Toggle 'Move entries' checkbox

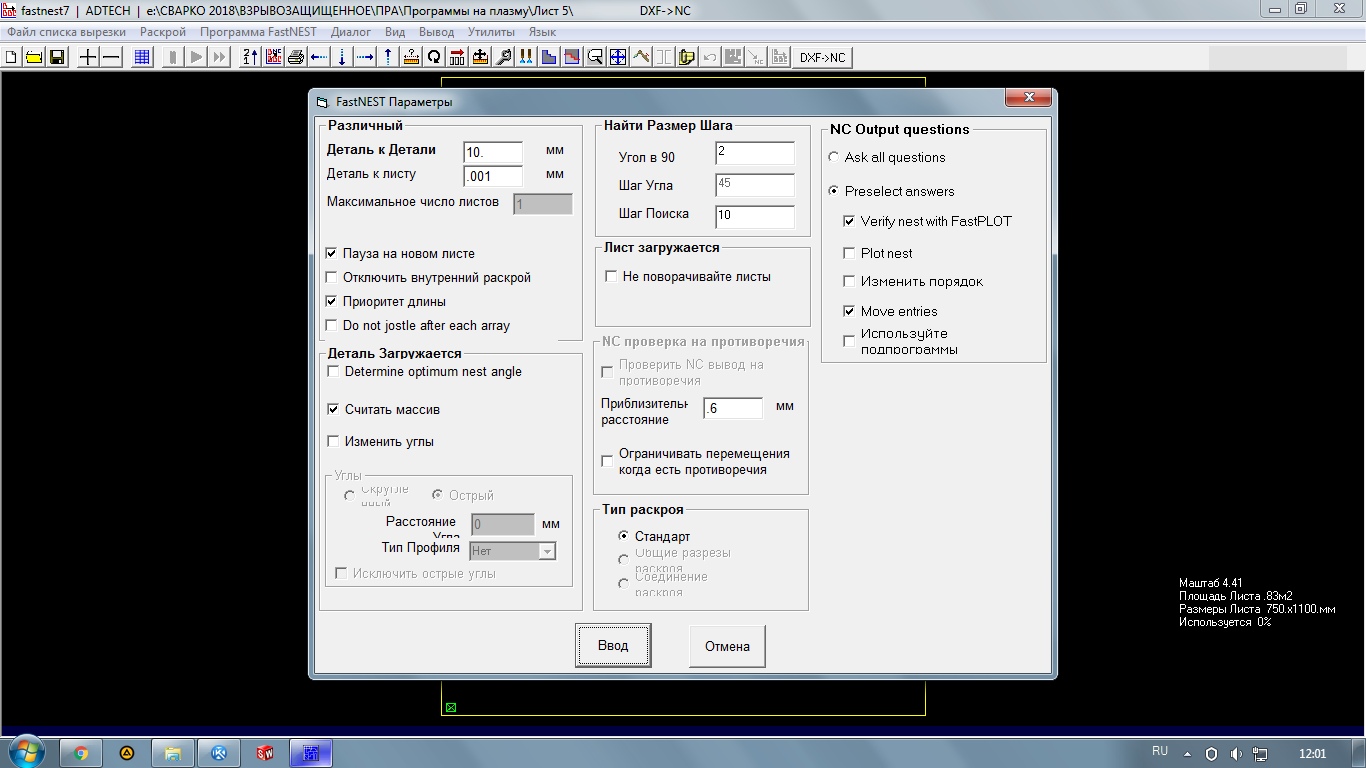click(x=850, y=312)
